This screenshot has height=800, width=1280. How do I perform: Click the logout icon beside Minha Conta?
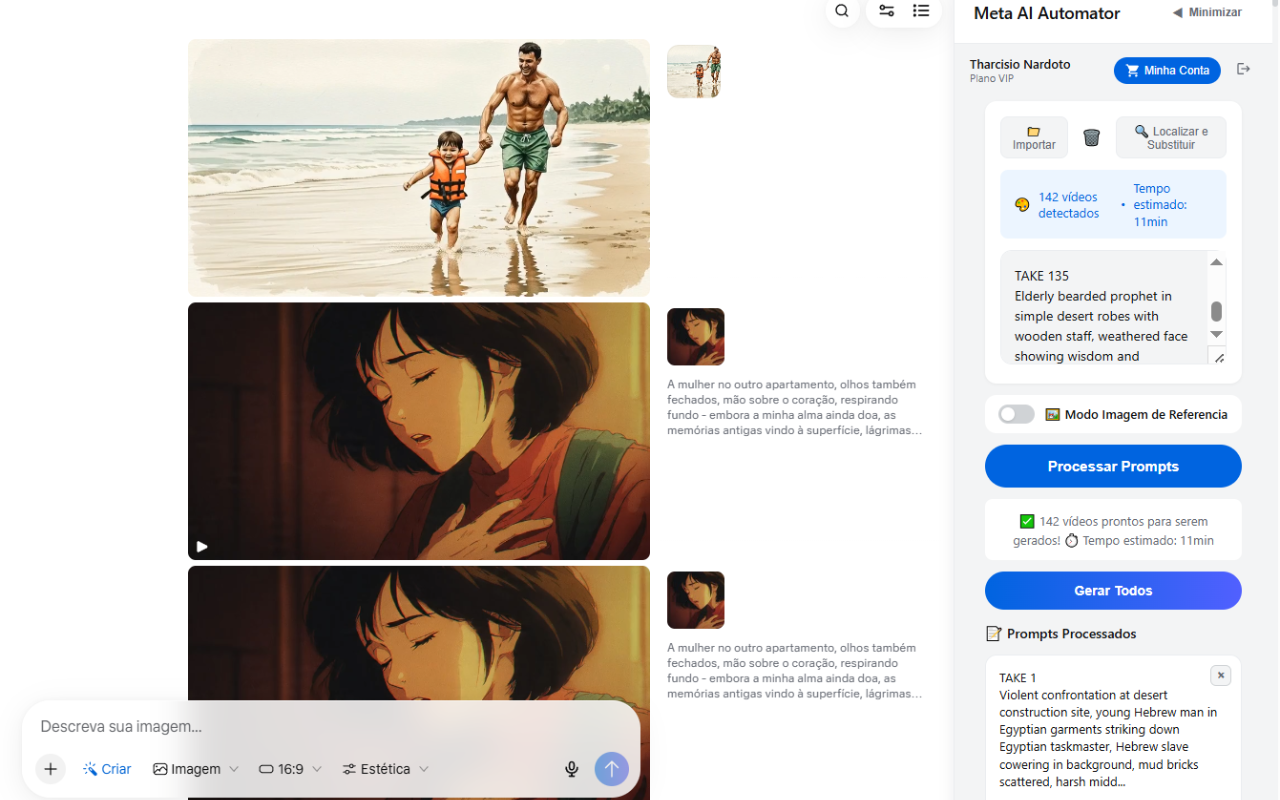(1243, 70)
